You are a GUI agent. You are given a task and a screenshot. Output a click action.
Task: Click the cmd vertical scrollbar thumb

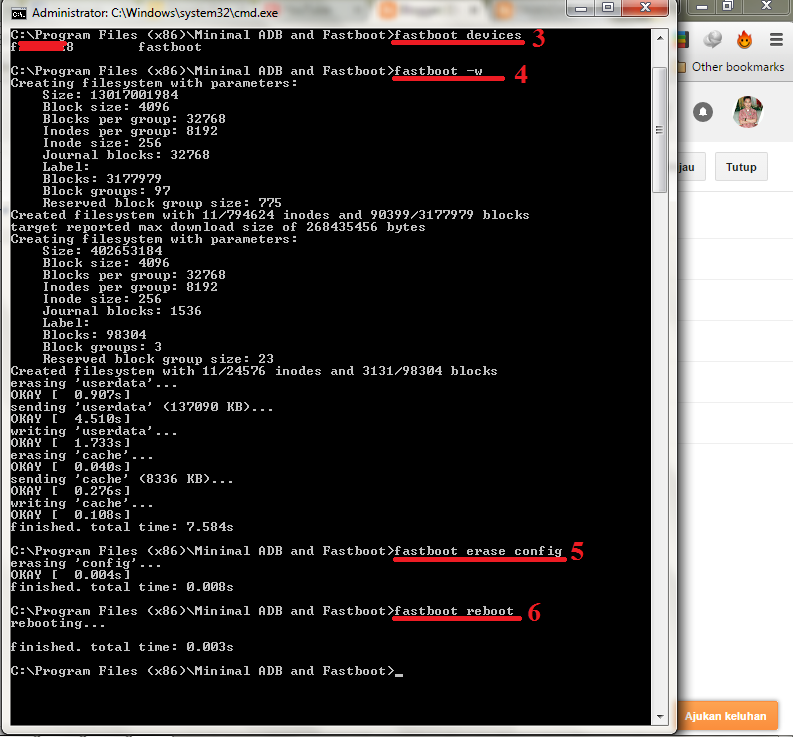(659, 130)
